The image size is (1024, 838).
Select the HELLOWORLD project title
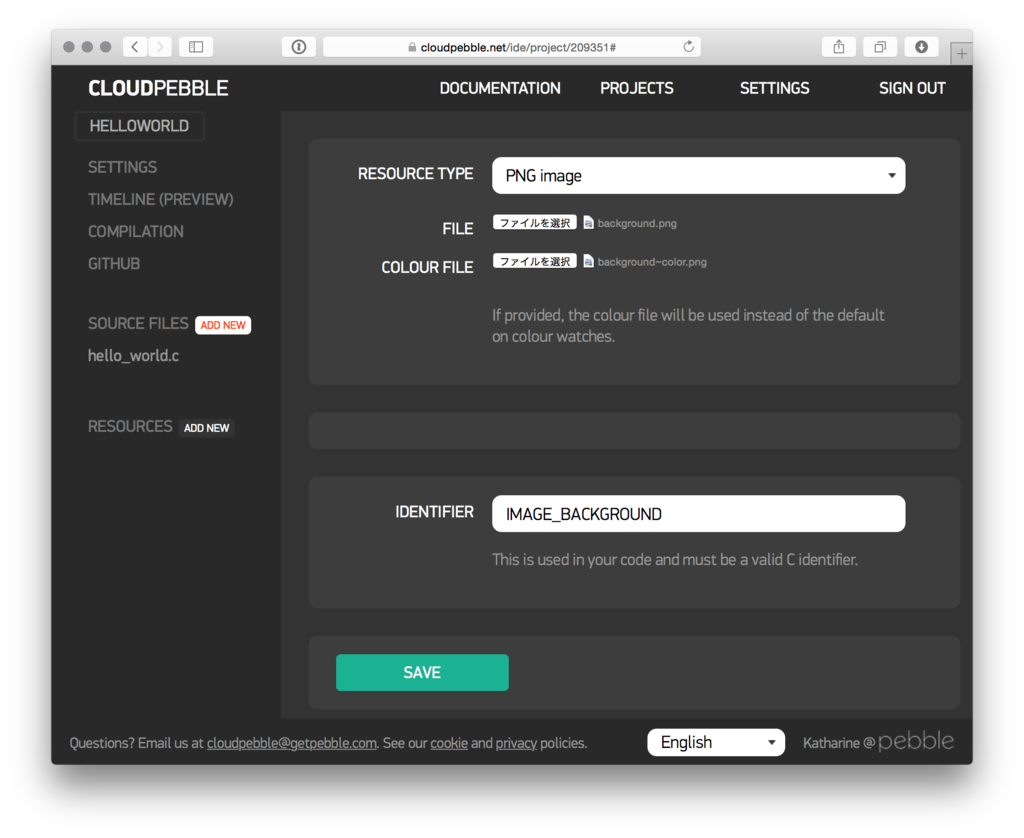[x=139, y=126]
